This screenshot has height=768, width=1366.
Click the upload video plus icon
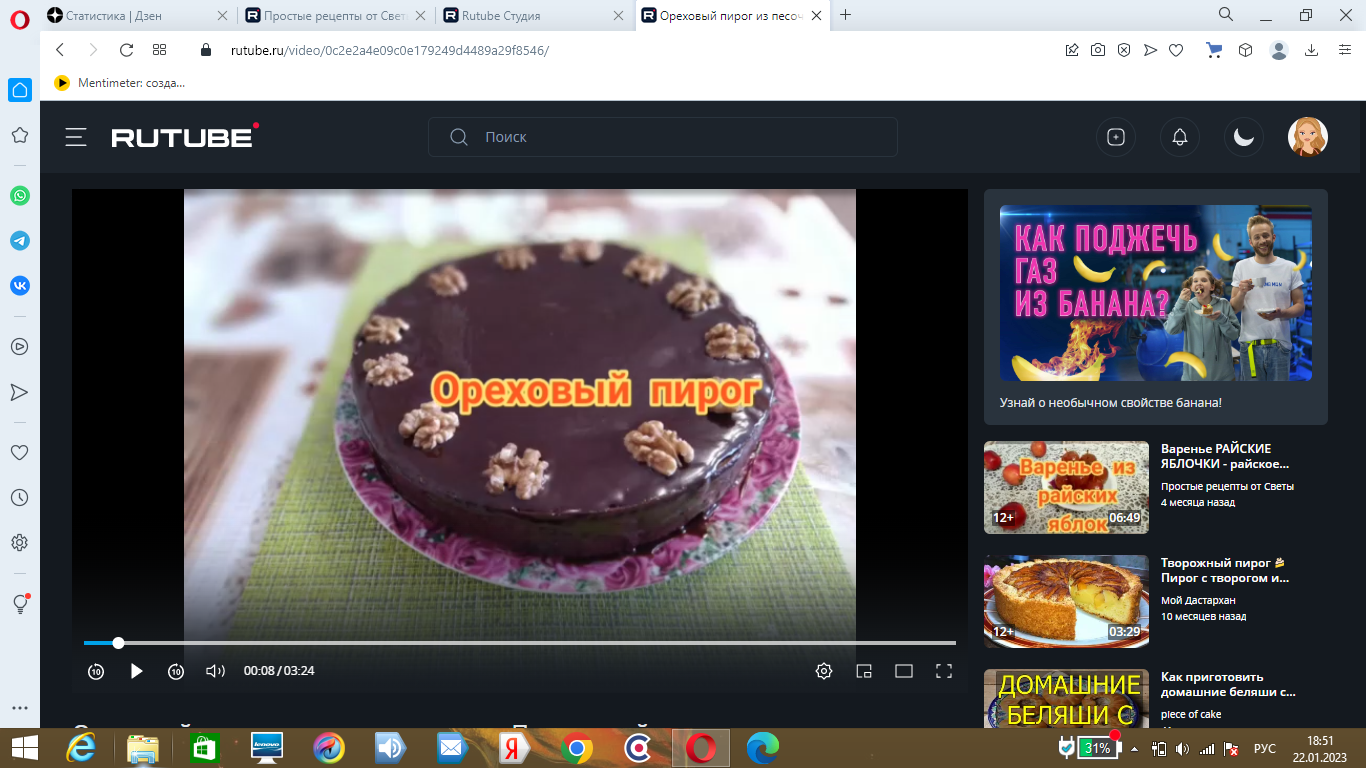tap(1116, 137)
